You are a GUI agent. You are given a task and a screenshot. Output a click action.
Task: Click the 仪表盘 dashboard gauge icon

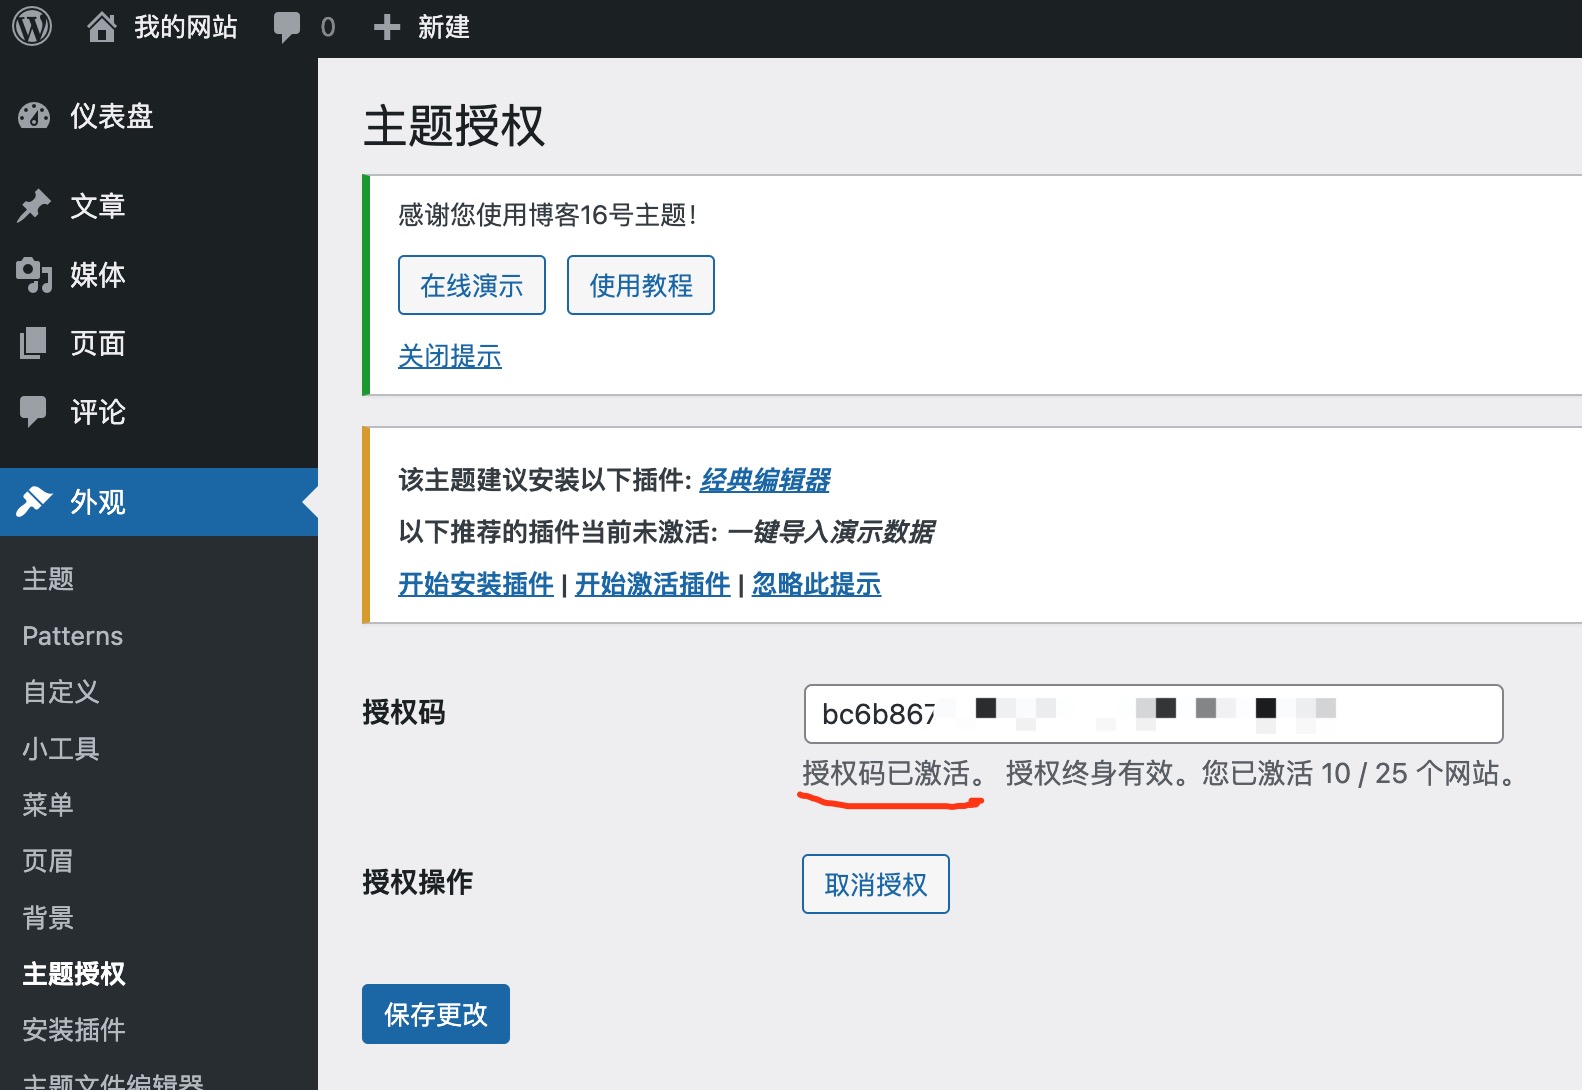click(34, 116)
